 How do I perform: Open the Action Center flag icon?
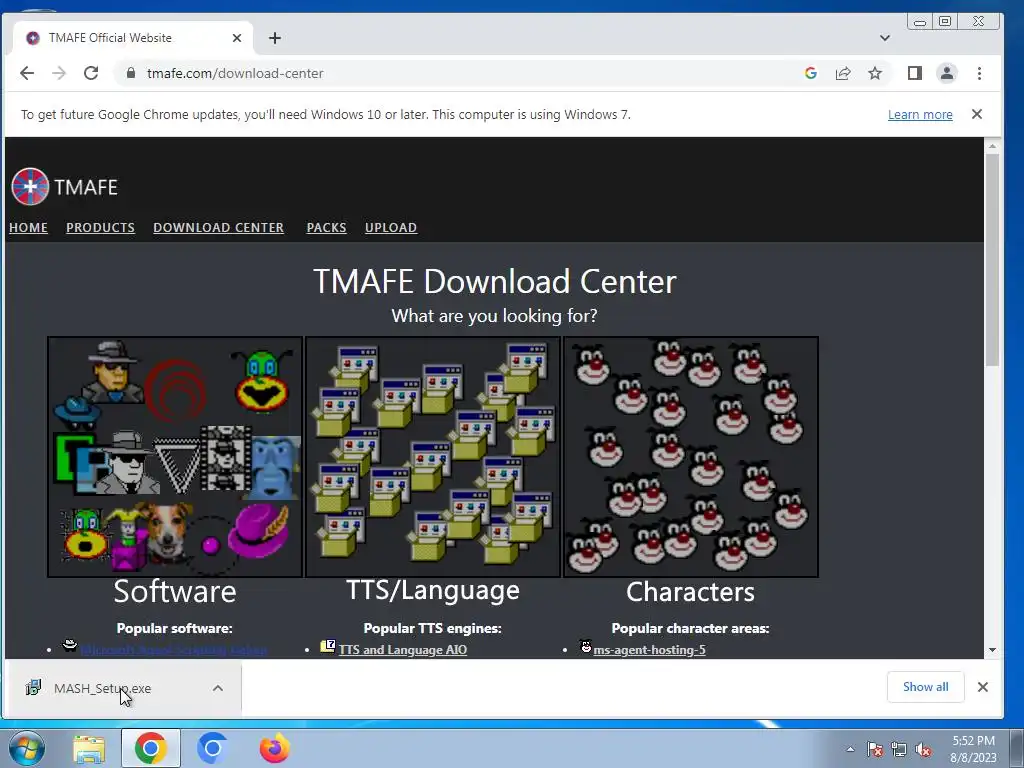coord(874,749)
